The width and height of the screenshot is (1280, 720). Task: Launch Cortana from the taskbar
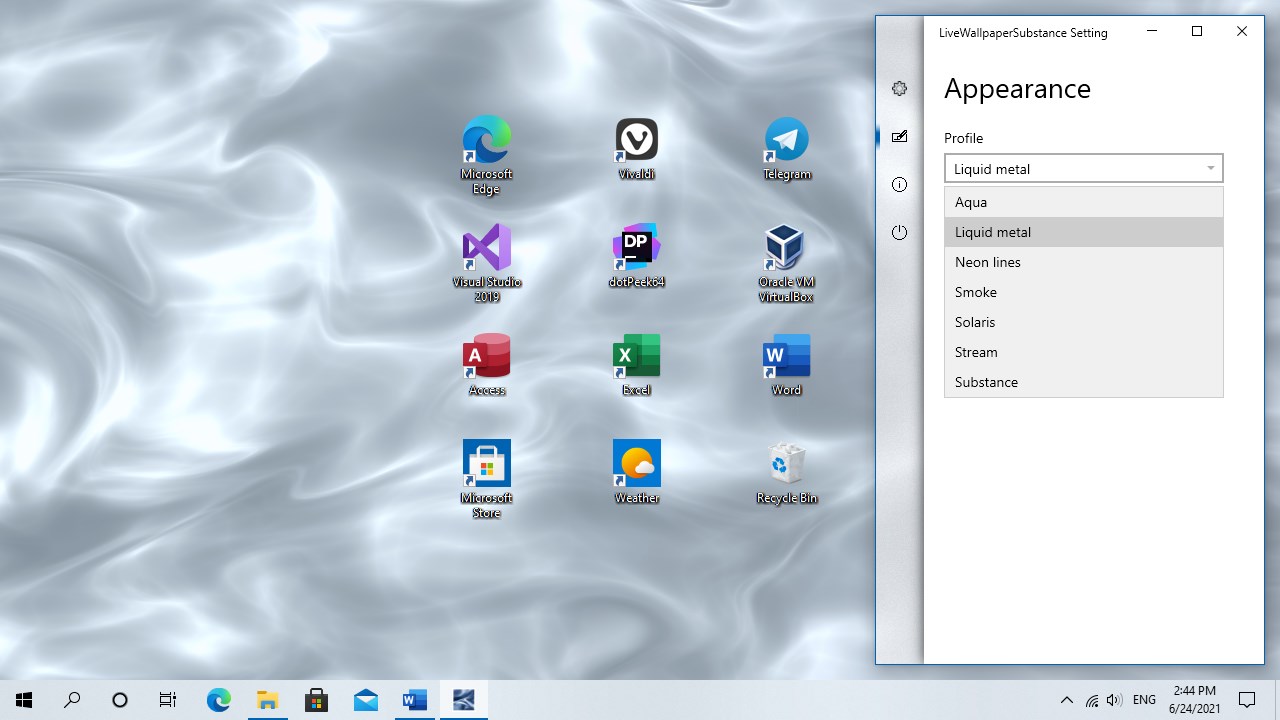pos(120,700)
